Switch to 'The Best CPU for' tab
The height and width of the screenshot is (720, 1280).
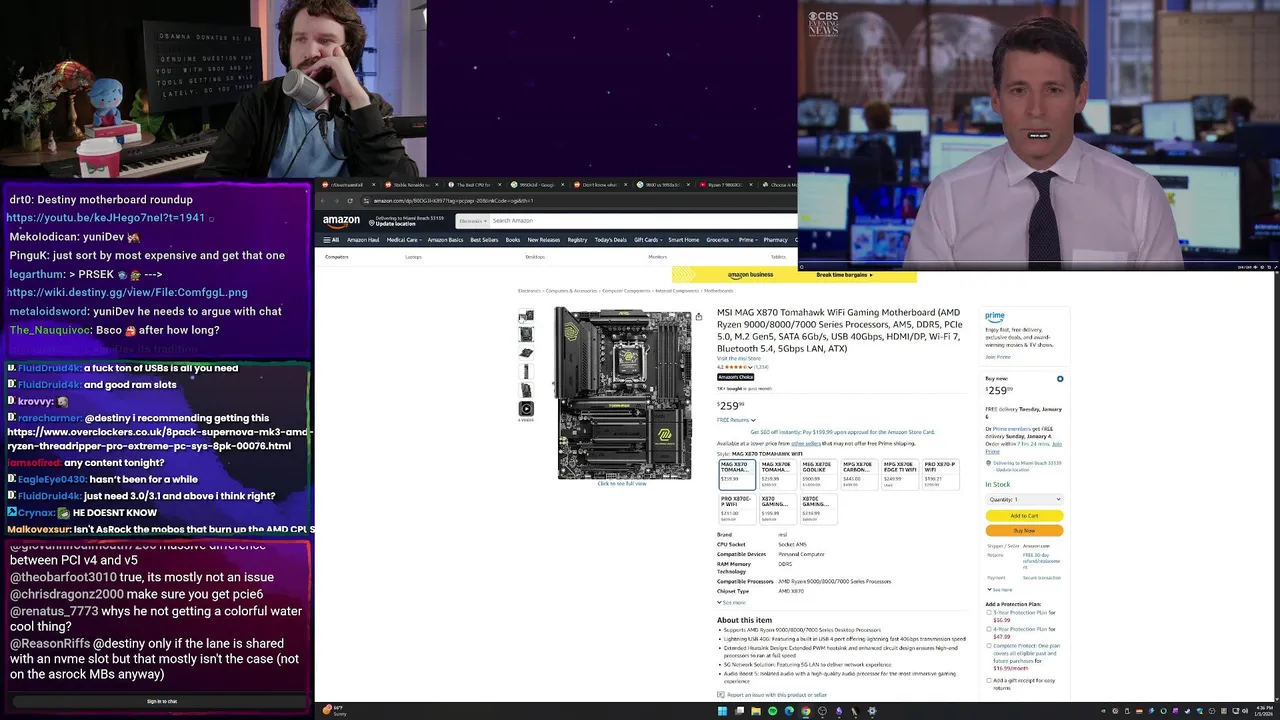pos(472,185)
